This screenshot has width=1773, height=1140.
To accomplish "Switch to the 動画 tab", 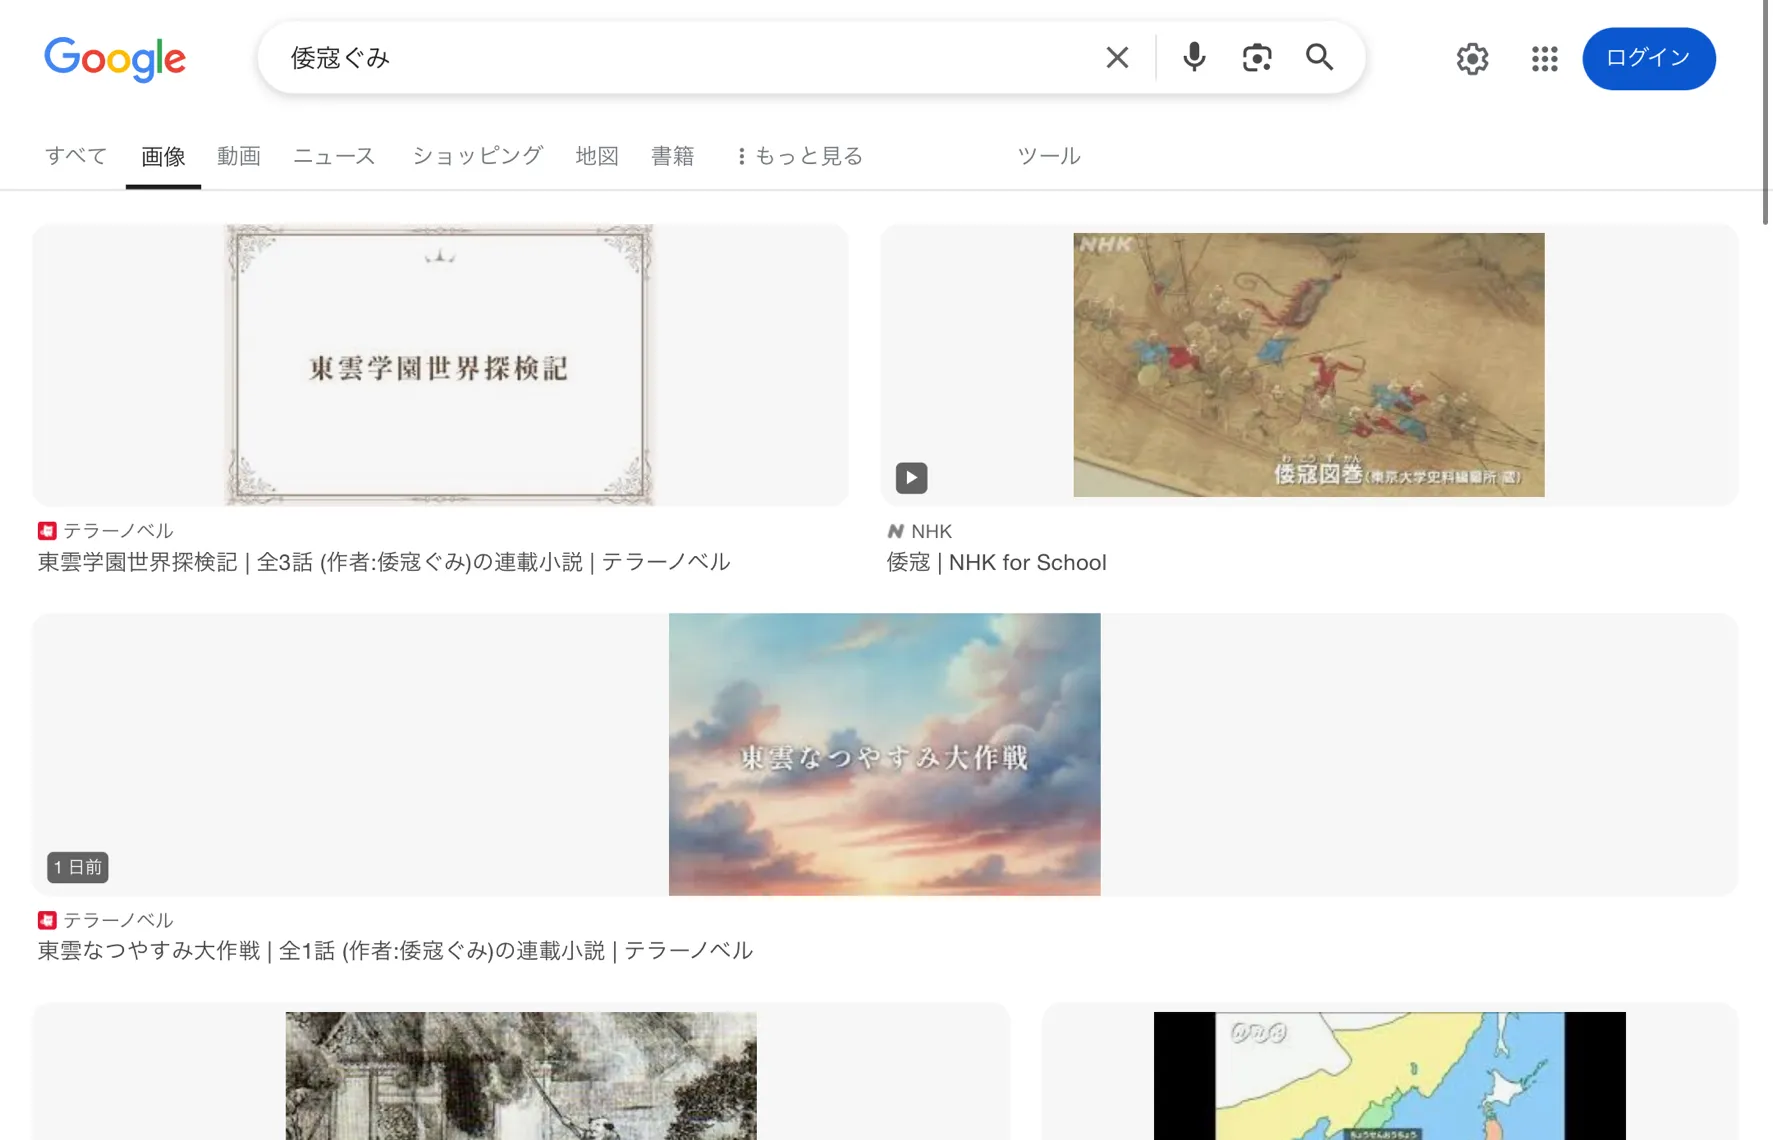I will click(239, 156).
